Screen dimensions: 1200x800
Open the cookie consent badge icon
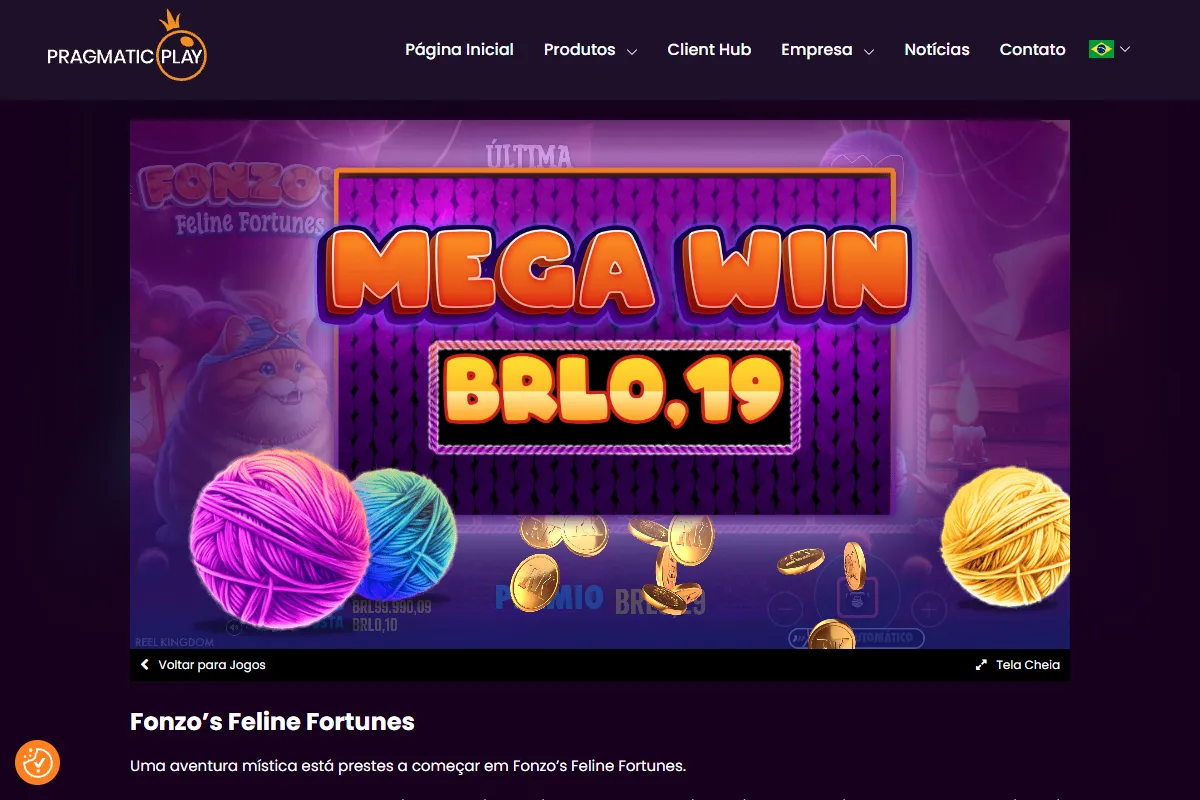[37, 763]
